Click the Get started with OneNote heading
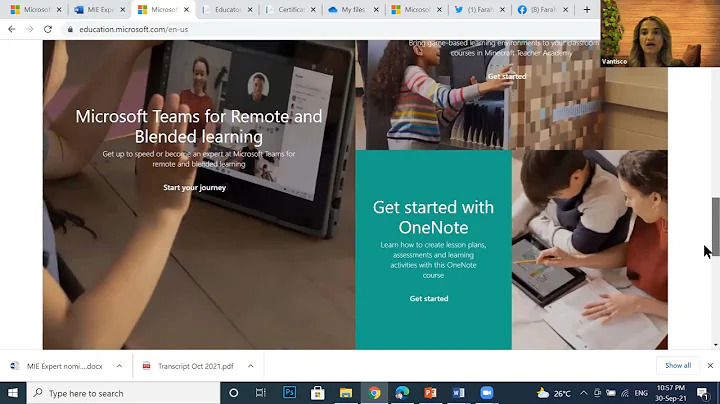Screen dimensions: 720x404 tap(433, 217)
